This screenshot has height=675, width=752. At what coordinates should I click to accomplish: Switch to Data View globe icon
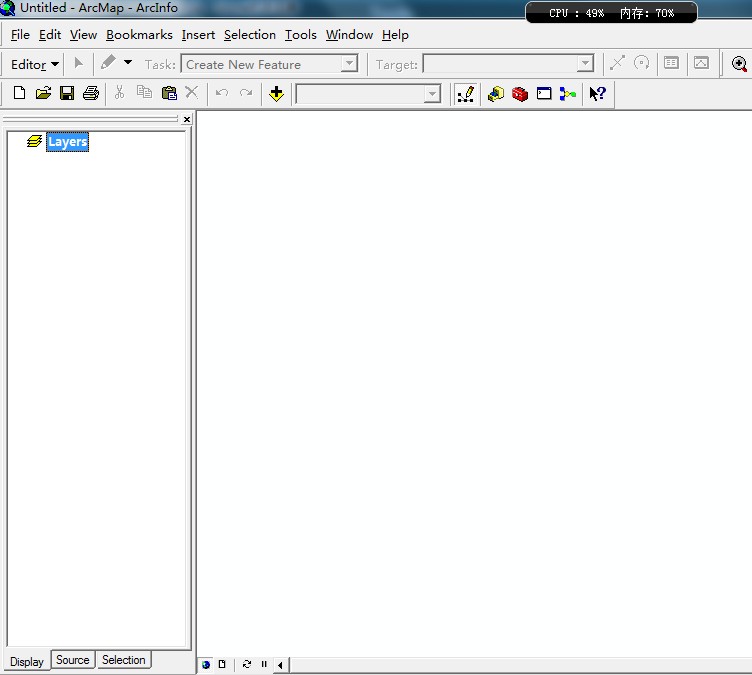coord(206,664)
